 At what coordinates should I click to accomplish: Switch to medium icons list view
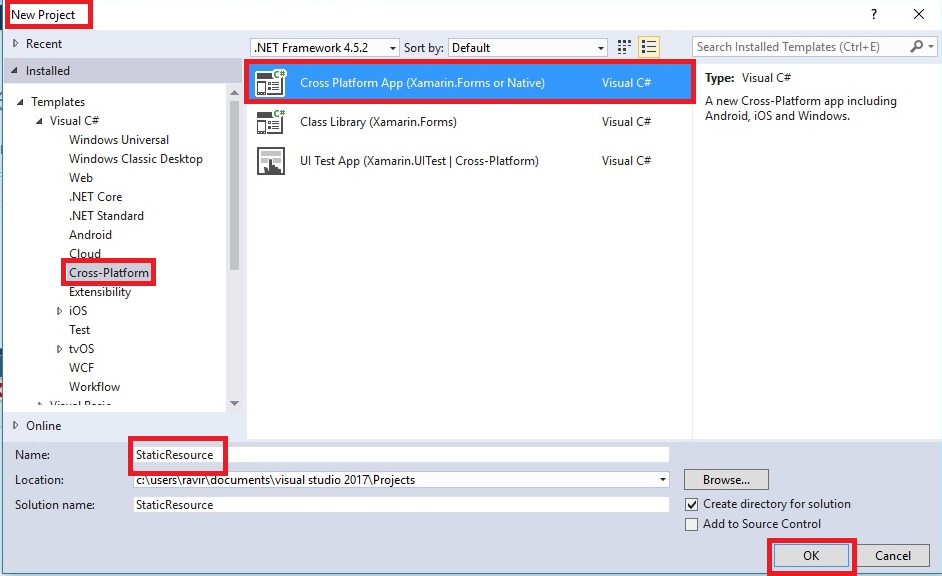point(649,47)
